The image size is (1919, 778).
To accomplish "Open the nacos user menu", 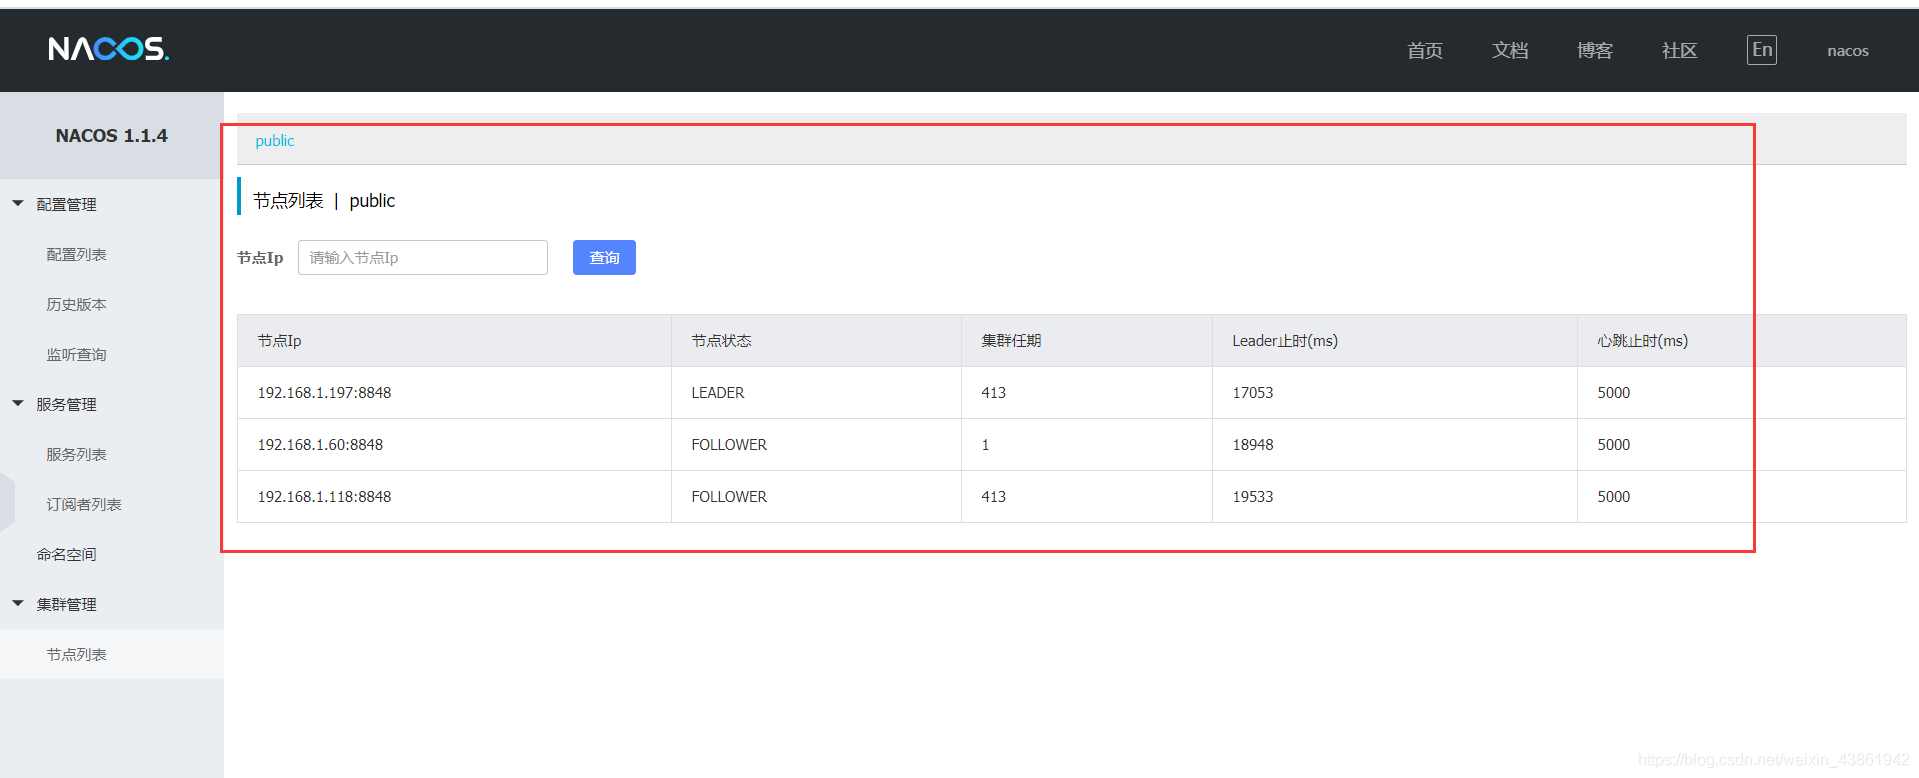I will (x=1848, y=51).
